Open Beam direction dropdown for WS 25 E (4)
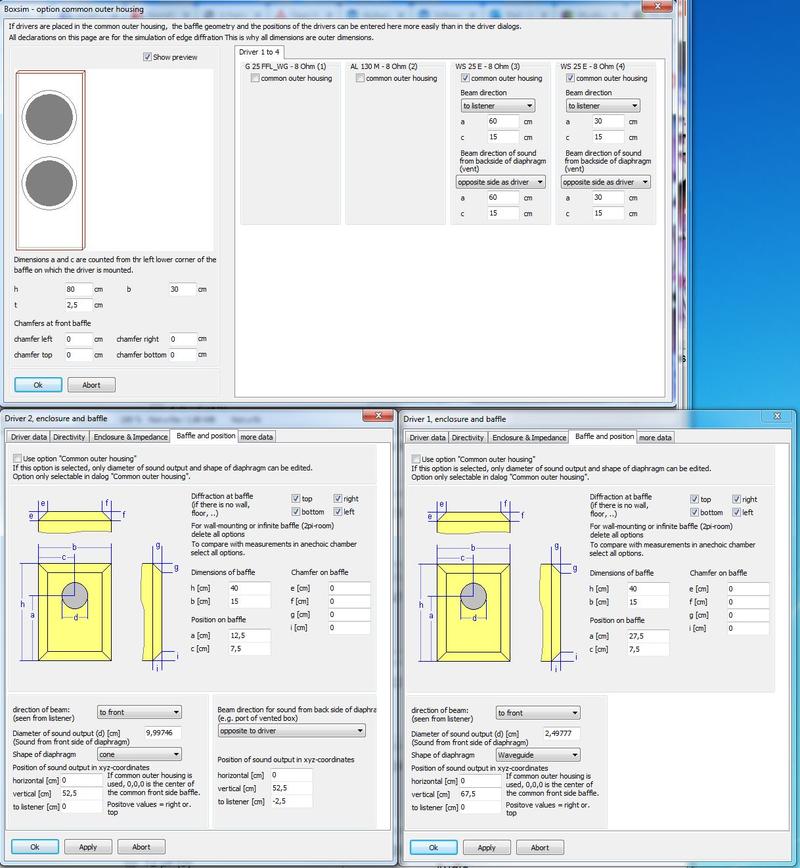 [x=602, y=105]
